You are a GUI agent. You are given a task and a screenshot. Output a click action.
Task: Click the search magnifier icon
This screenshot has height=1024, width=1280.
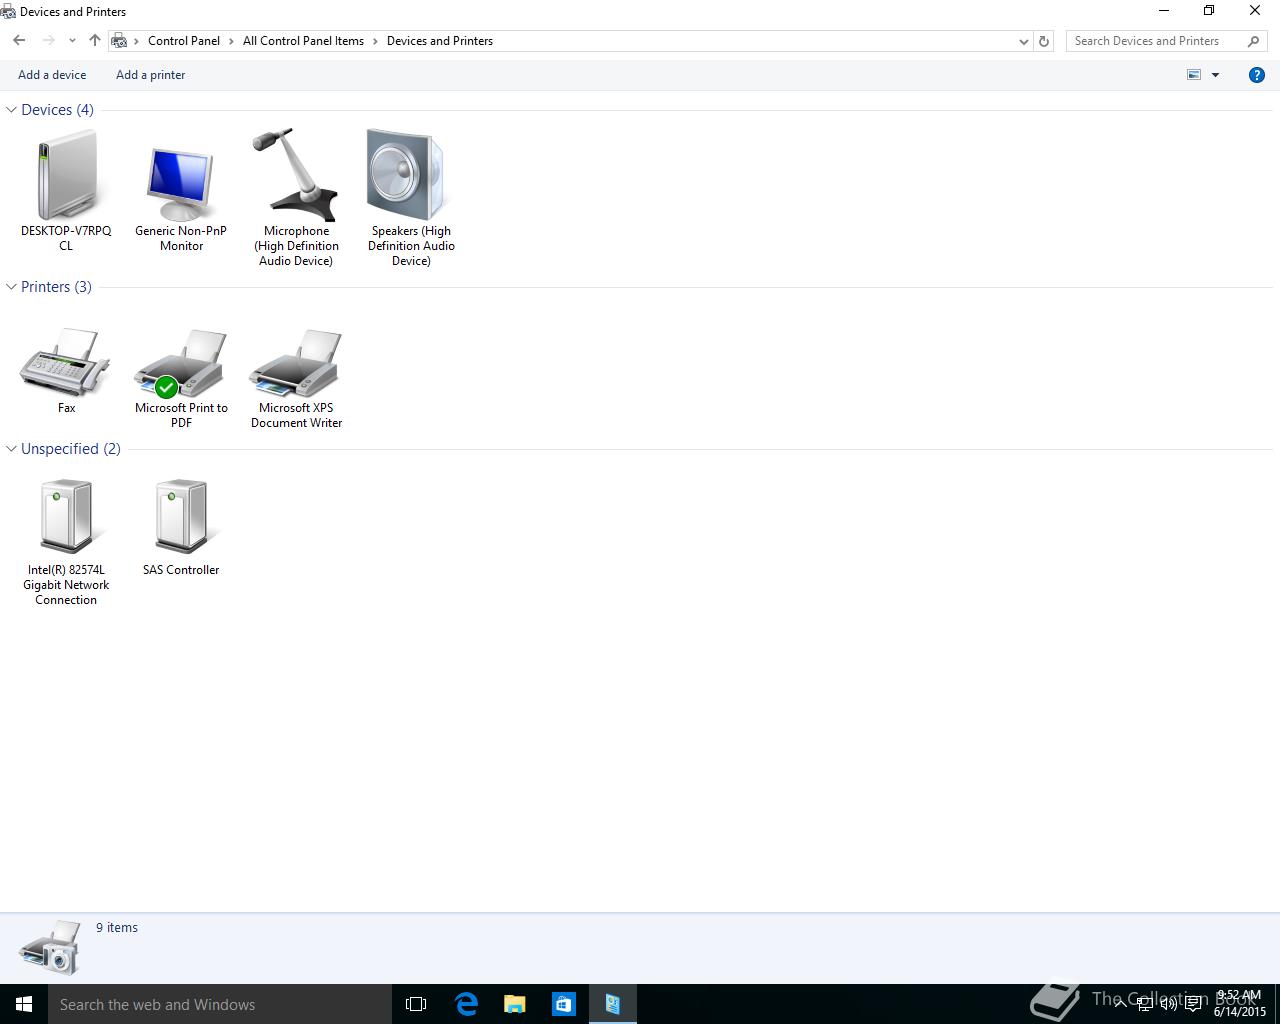(x=1254, y=41)
